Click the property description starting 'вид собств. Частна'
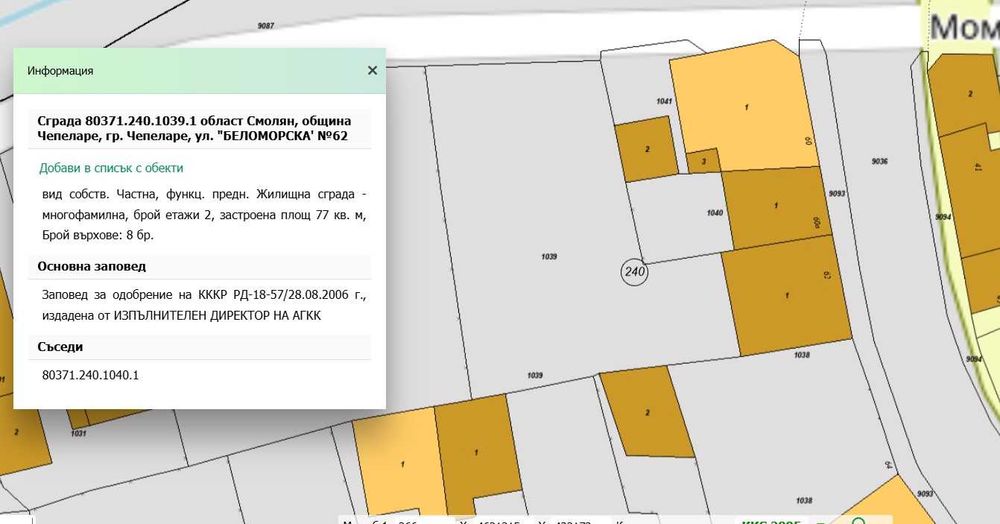 pos(204,214)
